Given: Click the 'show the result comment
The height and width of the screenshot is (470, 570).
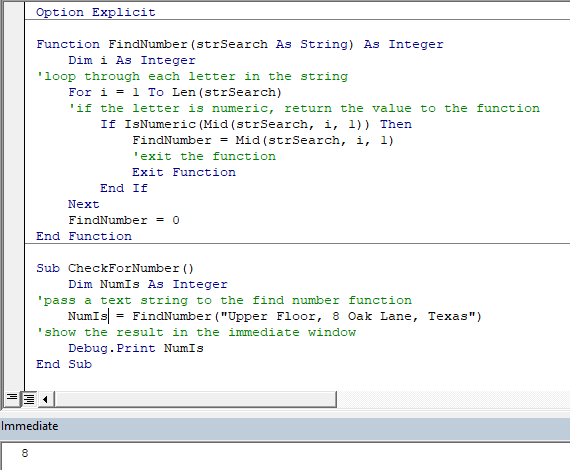Looking at the screenshot, I should point(196,332).
